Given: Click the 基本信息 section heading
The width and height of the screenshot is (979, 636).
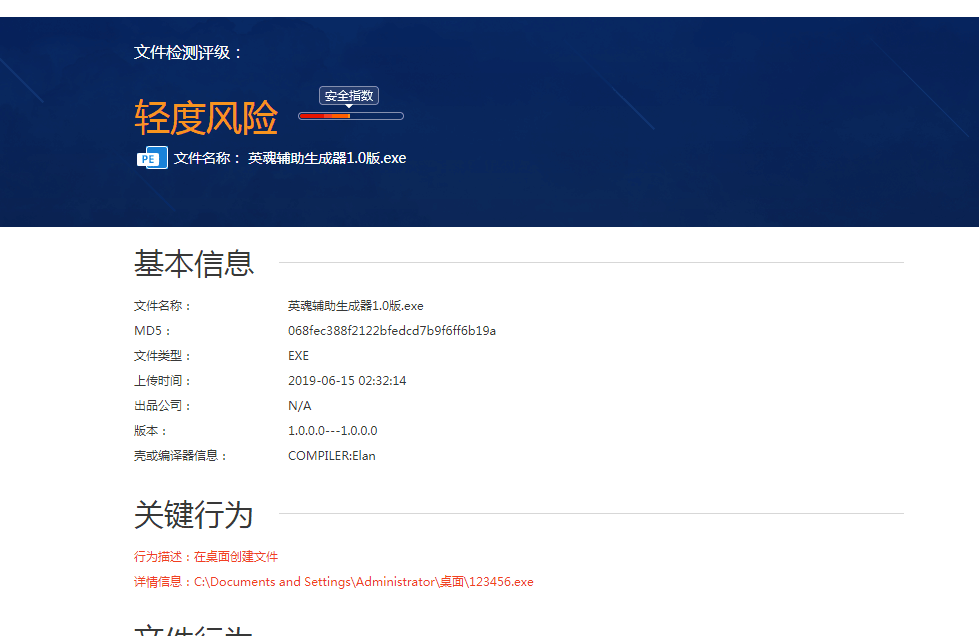Looking at the screenshot, I should [194, 263].
